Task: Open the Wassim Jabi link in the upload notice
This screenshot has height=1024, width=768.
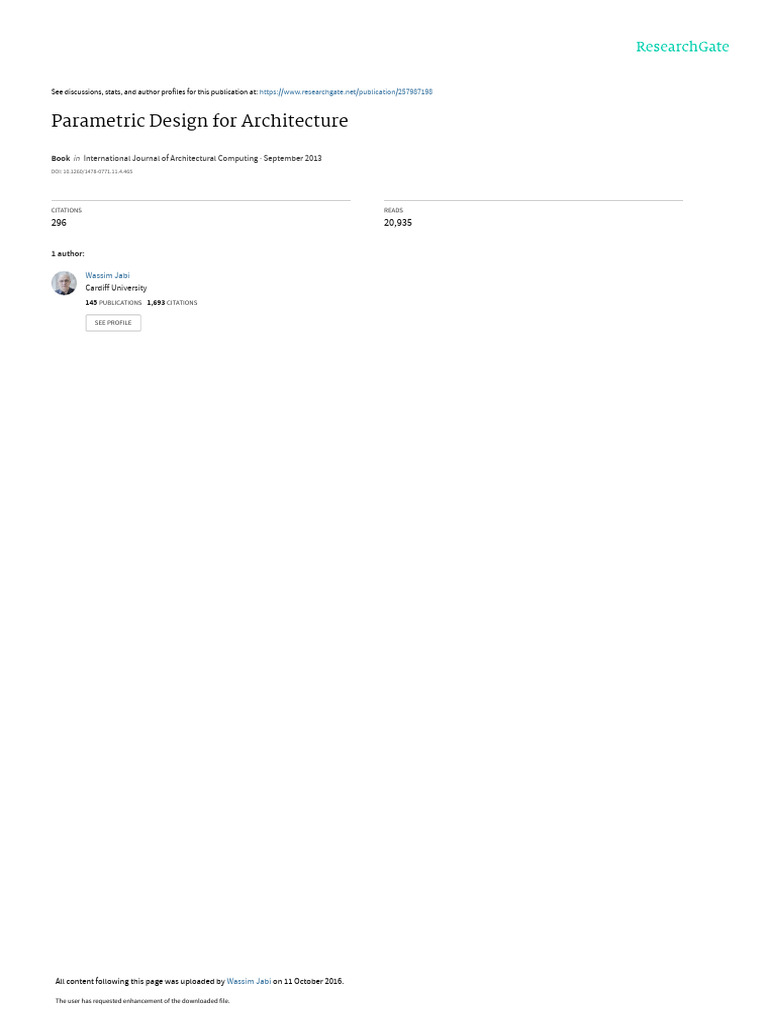Action: pyautogui.click(x=249, y=981)
